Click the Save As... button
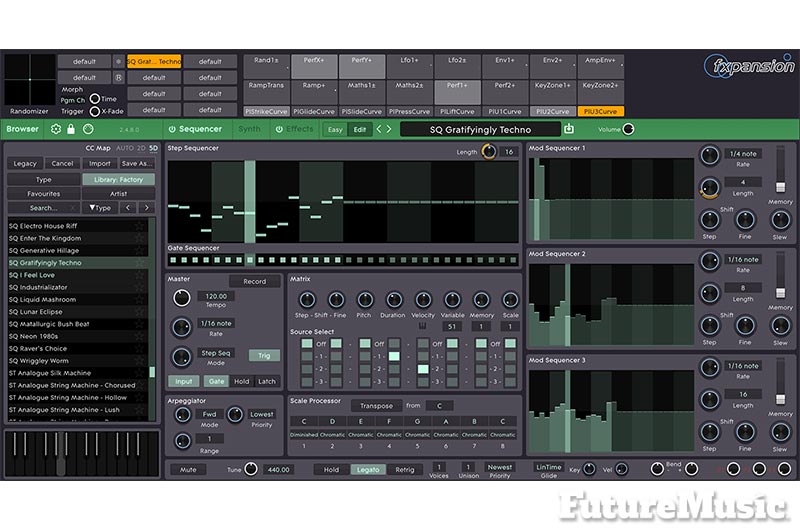This screenshot has width=800, height=530. pos(137,163)
